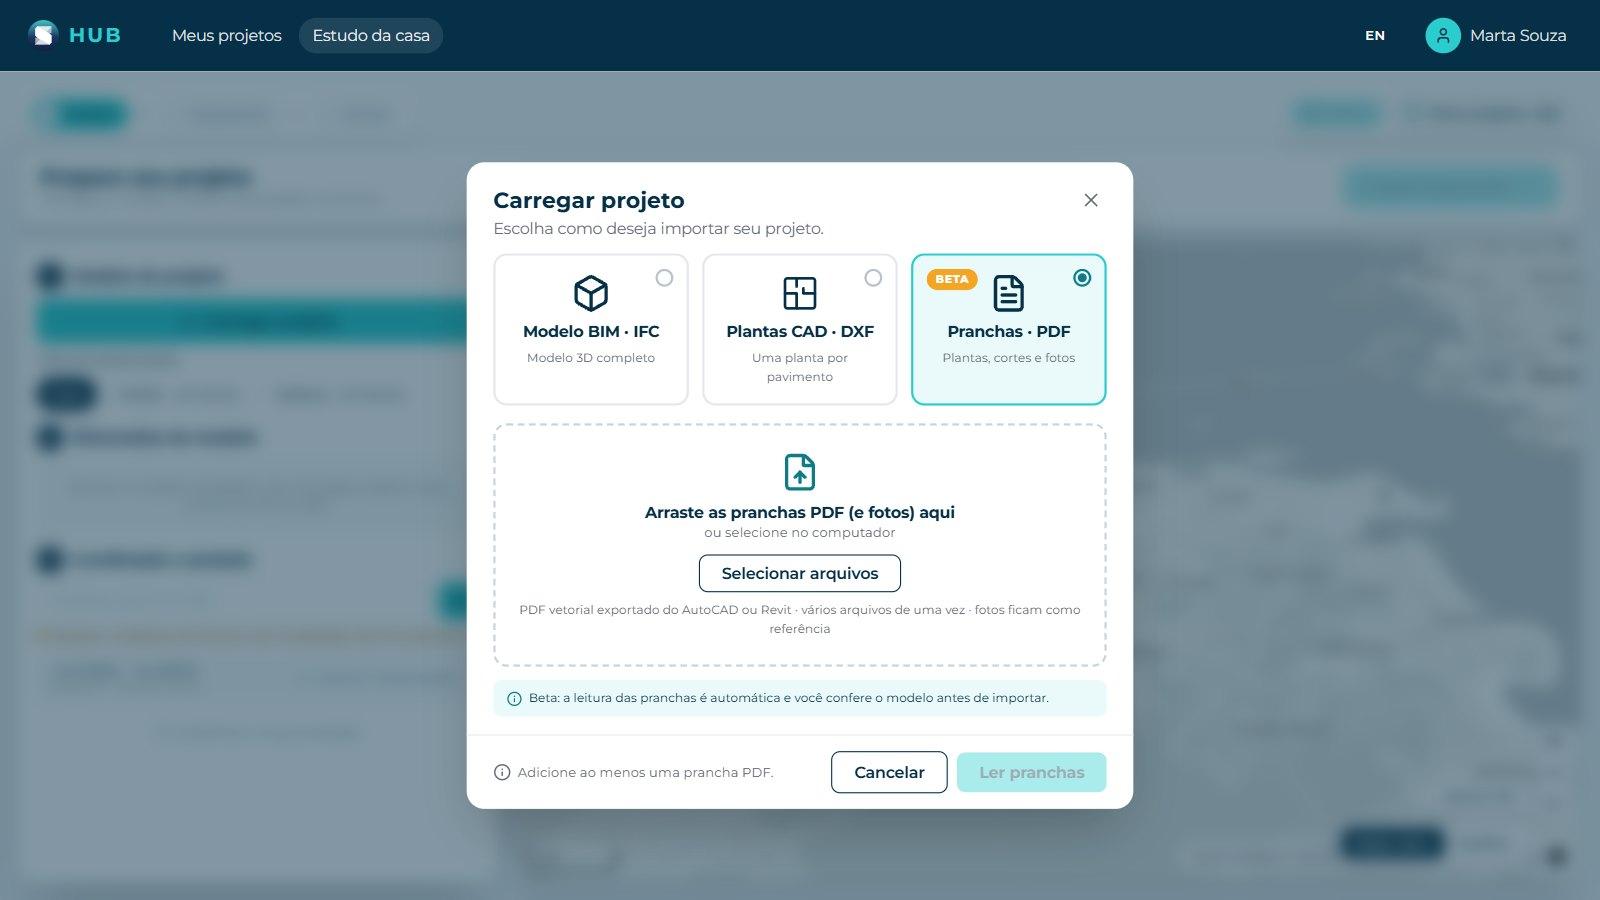Click the 'Pranchas · PDF' card title
The width and height of the screenshot is (1600, 900).
point(1009,331)
